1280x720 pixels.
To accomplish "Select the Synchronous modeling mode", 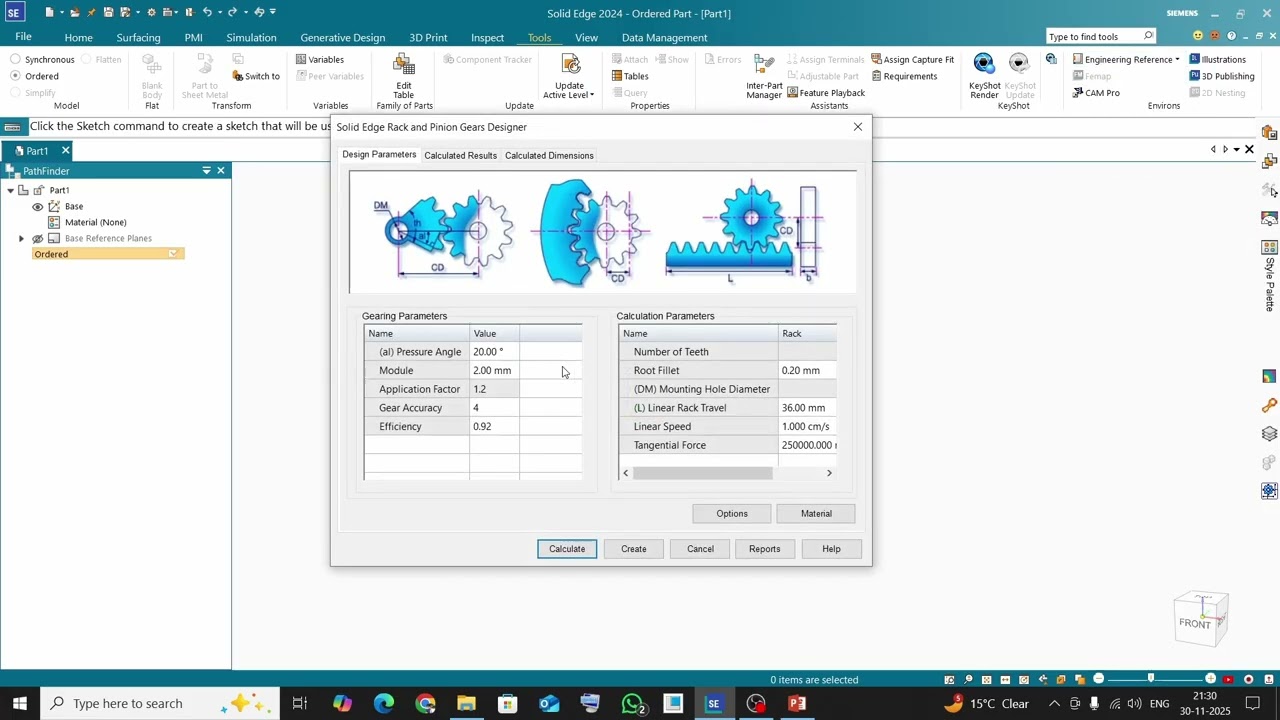I will [43, 59].
